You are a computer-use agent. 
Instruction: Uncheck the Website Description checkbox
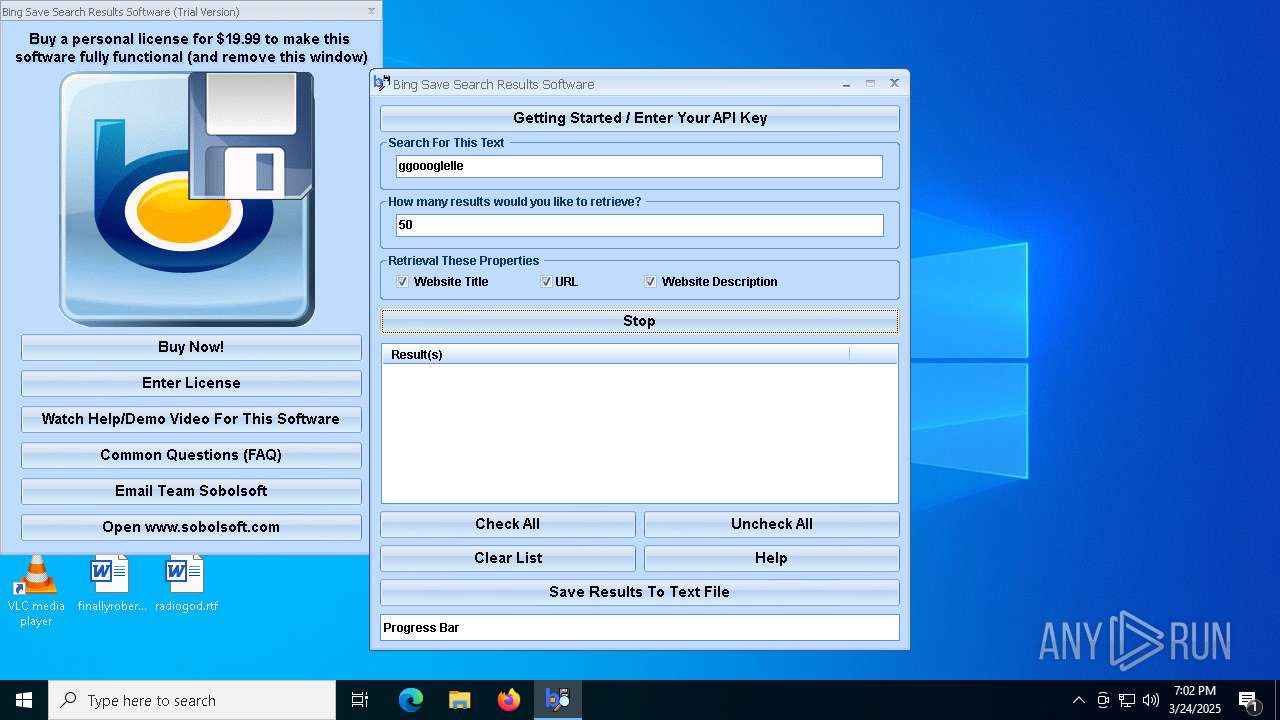point(651,282)
